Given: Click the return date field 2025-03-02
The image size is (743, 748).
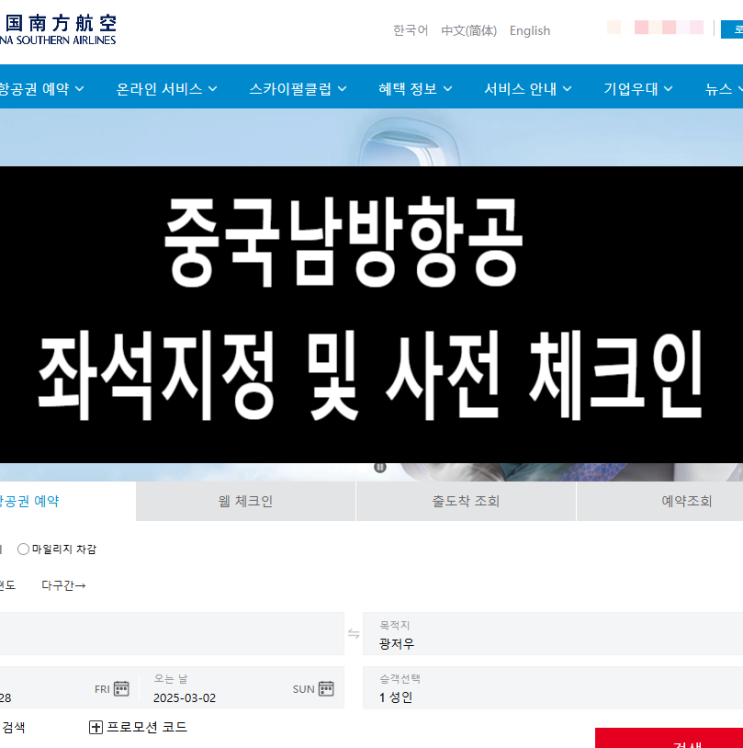Looking at the screenshot, I should (241, 688).
